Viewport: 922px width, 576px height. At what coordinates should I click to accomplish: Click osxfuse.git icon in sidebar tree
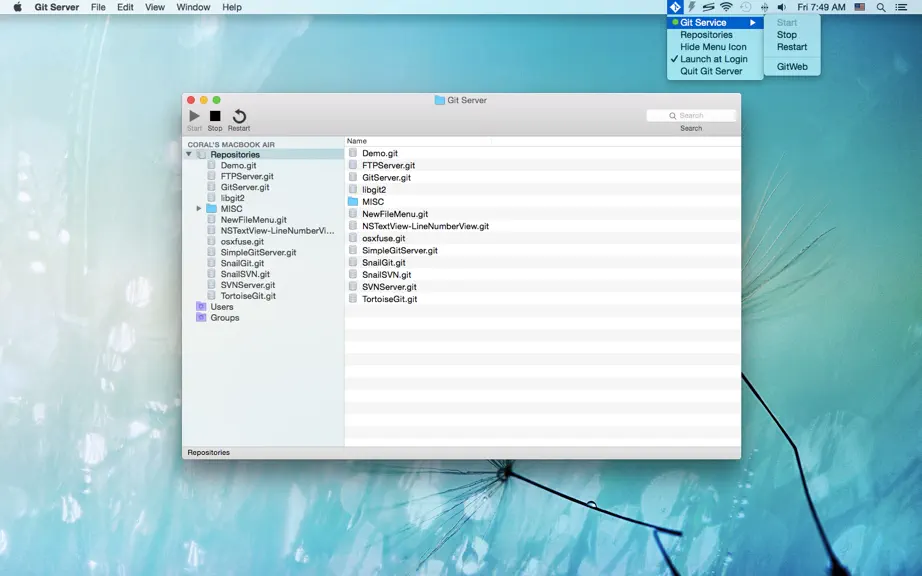click(x=211, y=242)
